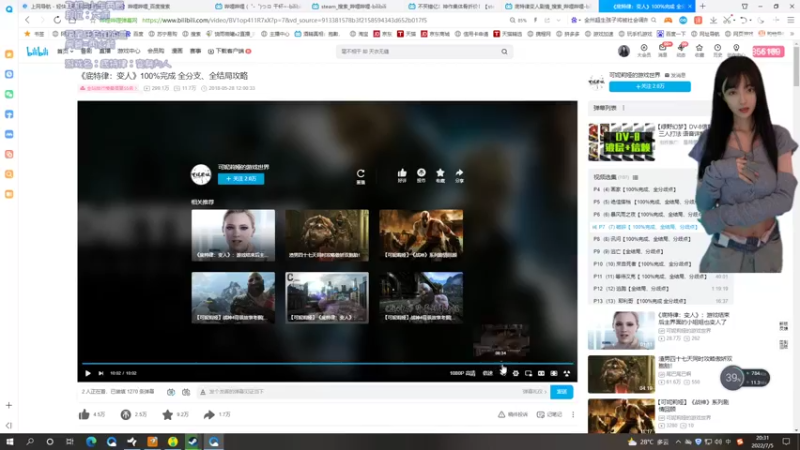800x450 pixels.
Task: Click the play button in the video player
Action: click(x=88, y=373)
